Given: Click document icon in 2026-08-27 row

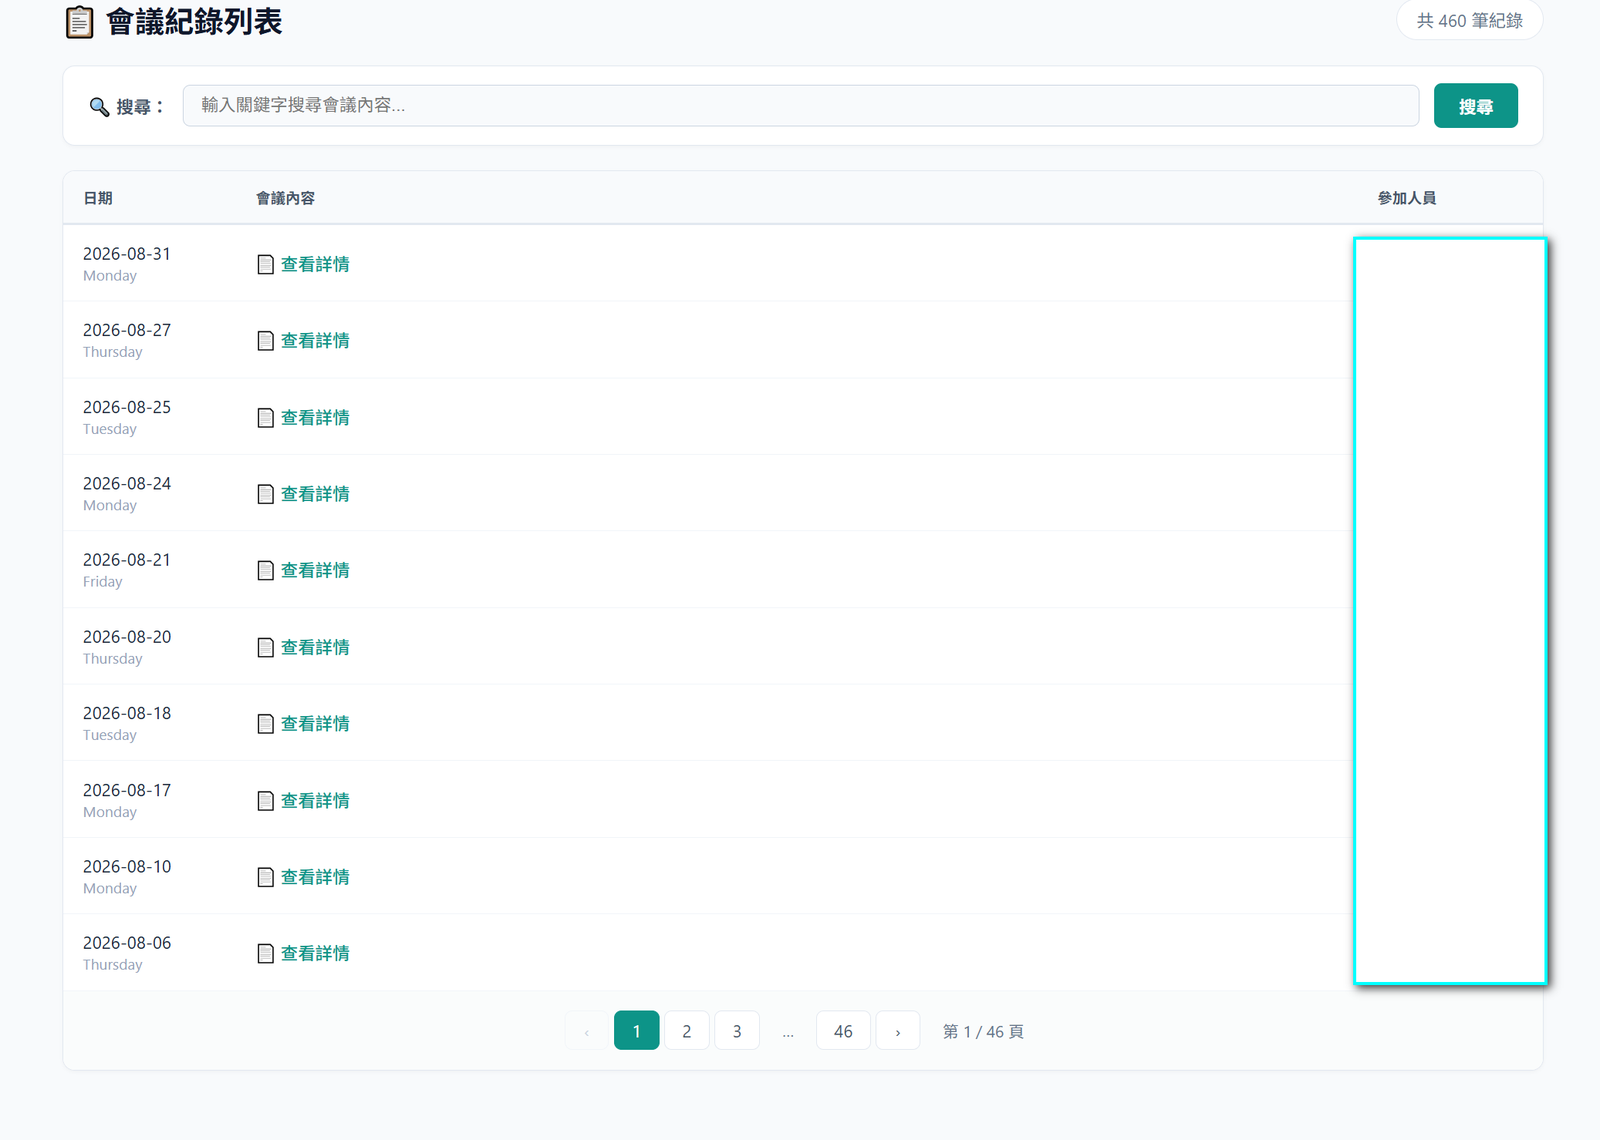Looking at the screenshot, I should click(265, 341).
